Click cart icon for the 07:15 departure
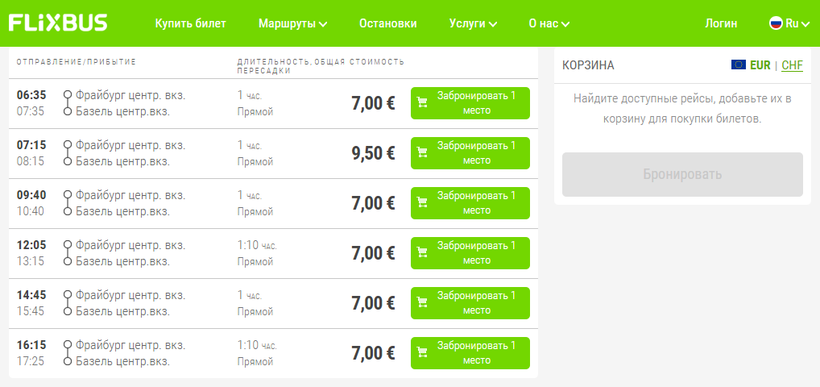 [x=423, y=153]
